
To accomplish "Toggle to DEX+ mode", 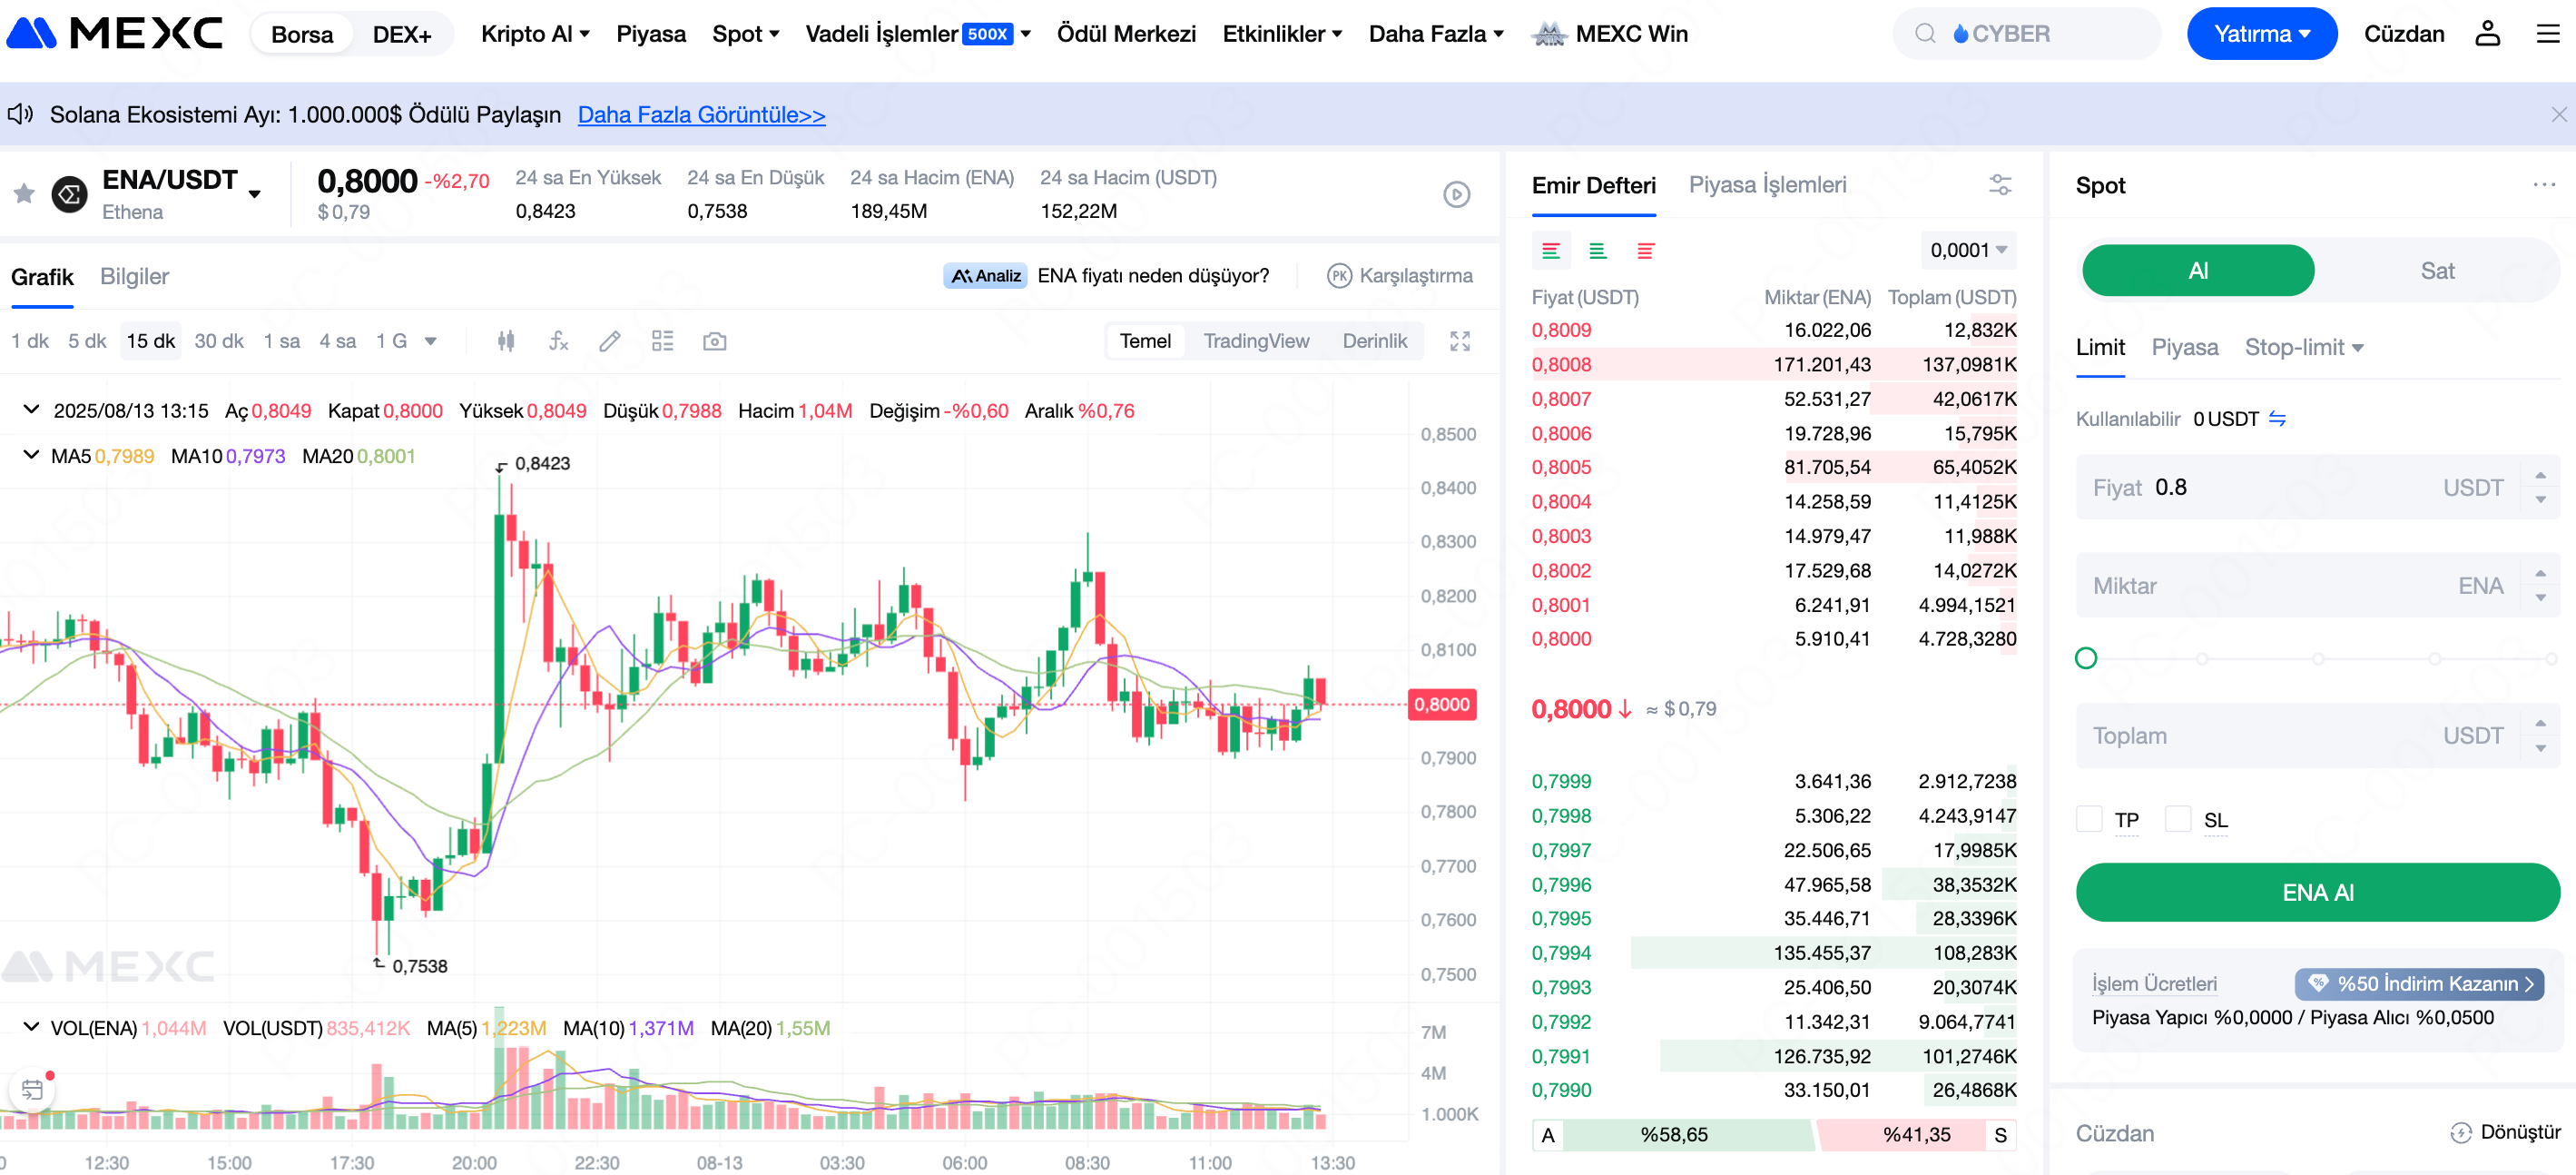I will pos(401,34).
